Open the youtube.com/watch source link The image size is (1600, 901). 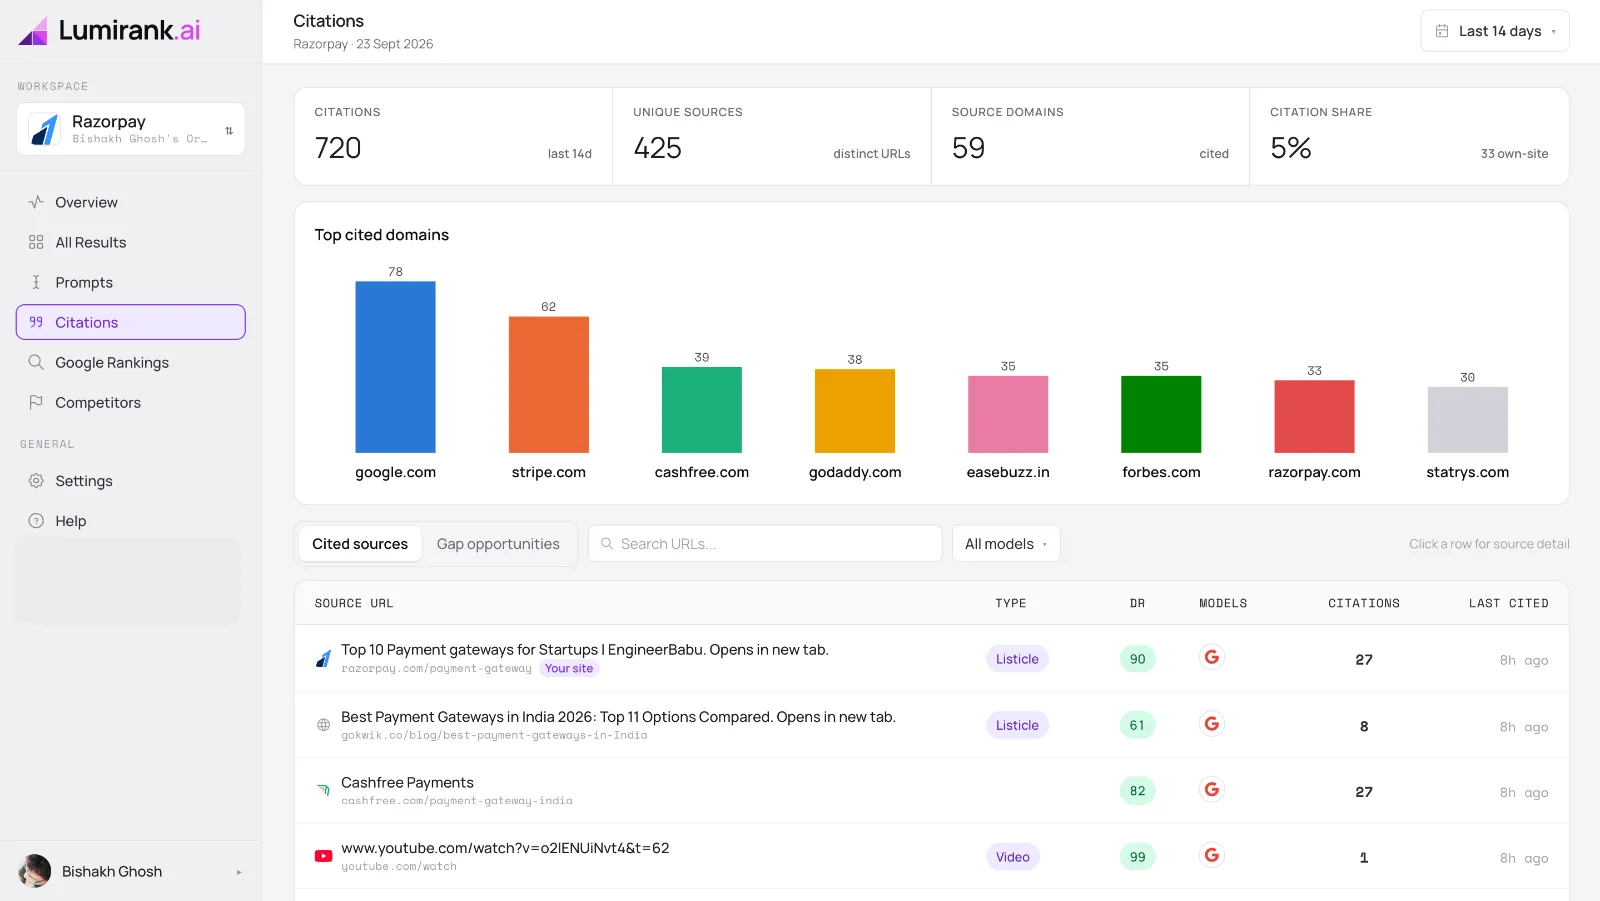[x=505, y=848]
